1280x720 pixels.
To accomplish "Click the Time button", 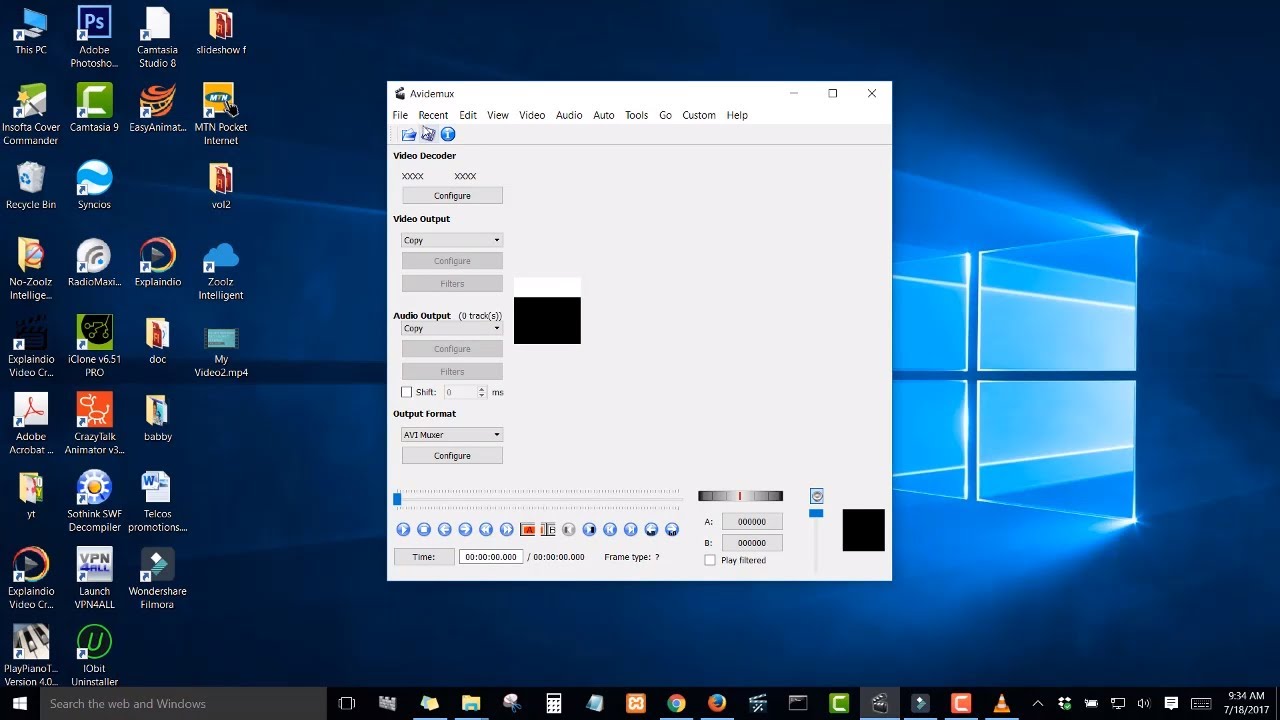I will [424, 557].
